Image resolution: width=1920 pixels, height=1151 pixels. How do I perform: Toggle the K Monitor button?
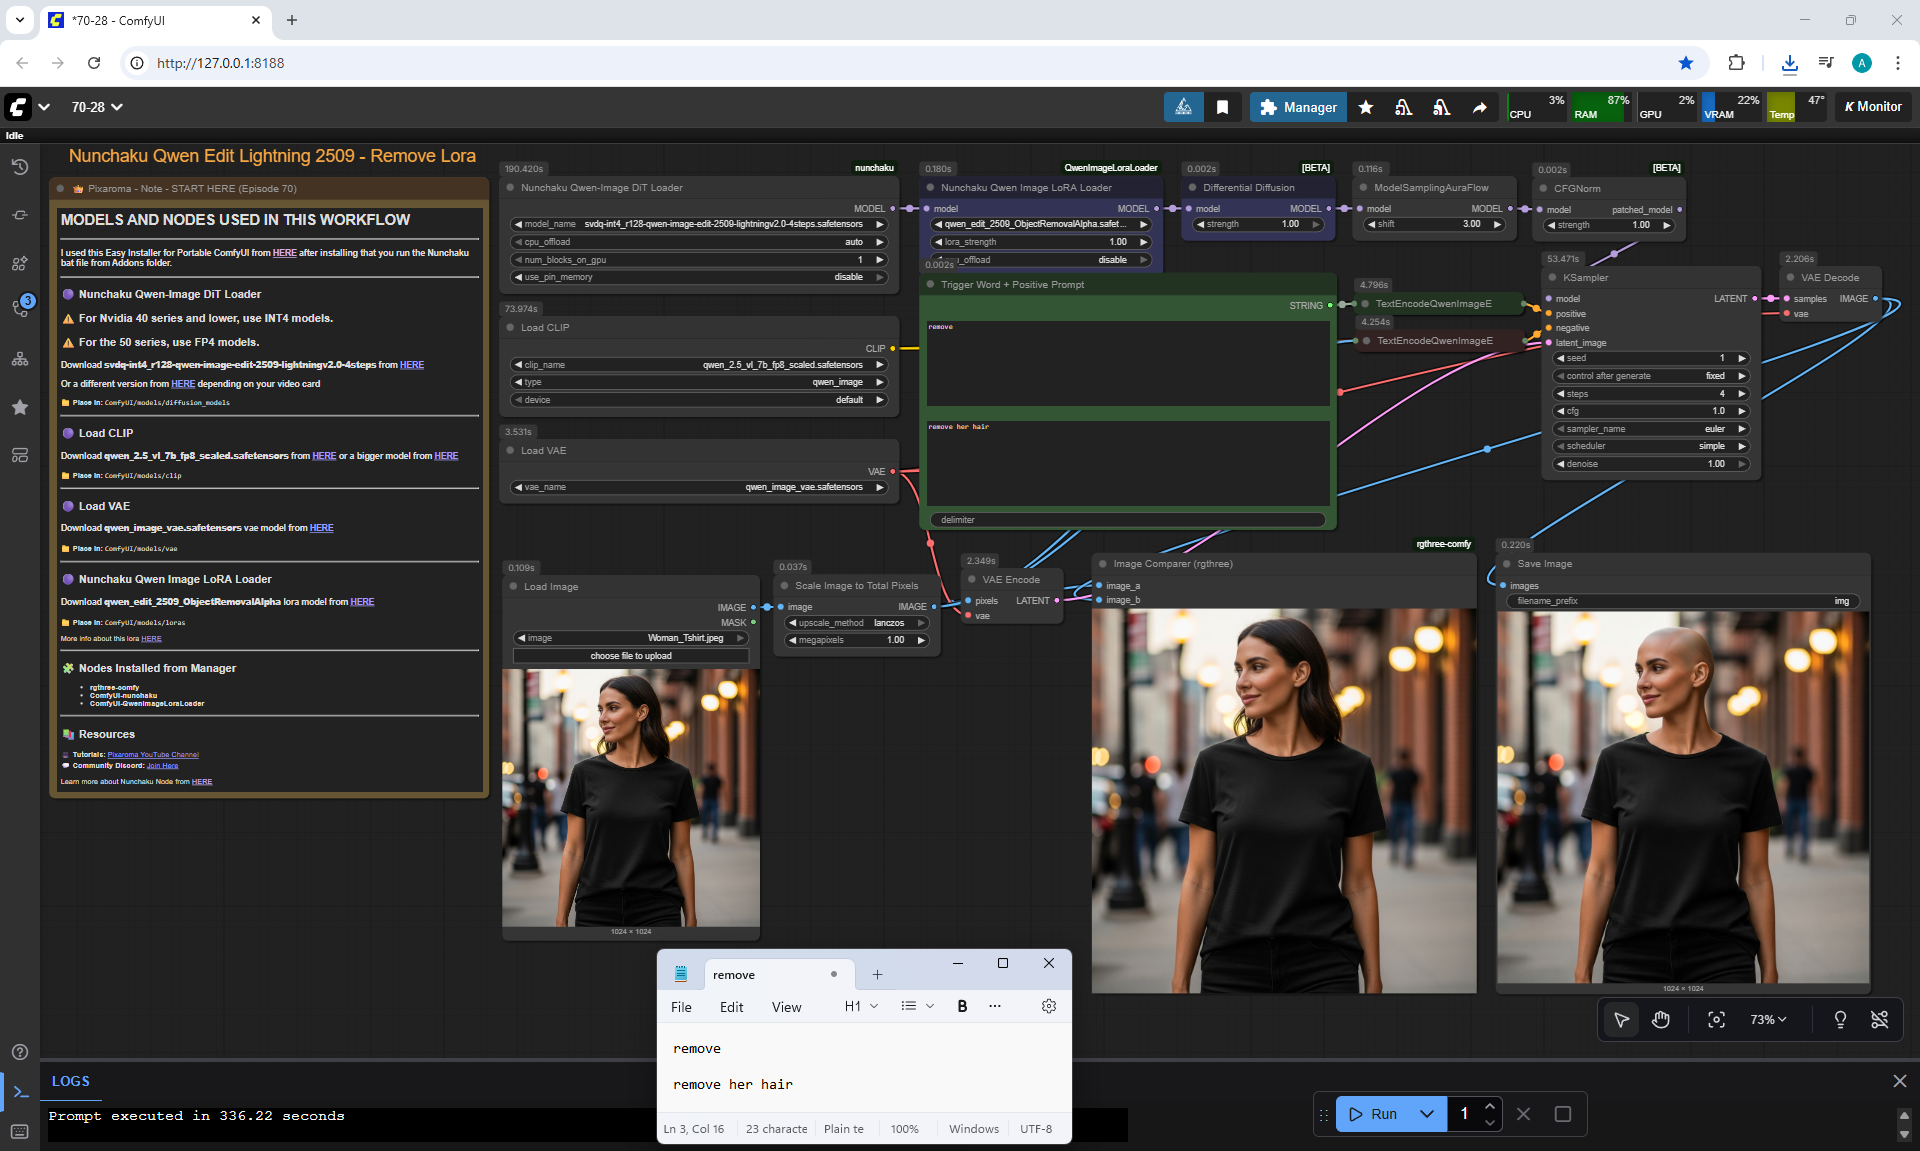[1873, 107]
